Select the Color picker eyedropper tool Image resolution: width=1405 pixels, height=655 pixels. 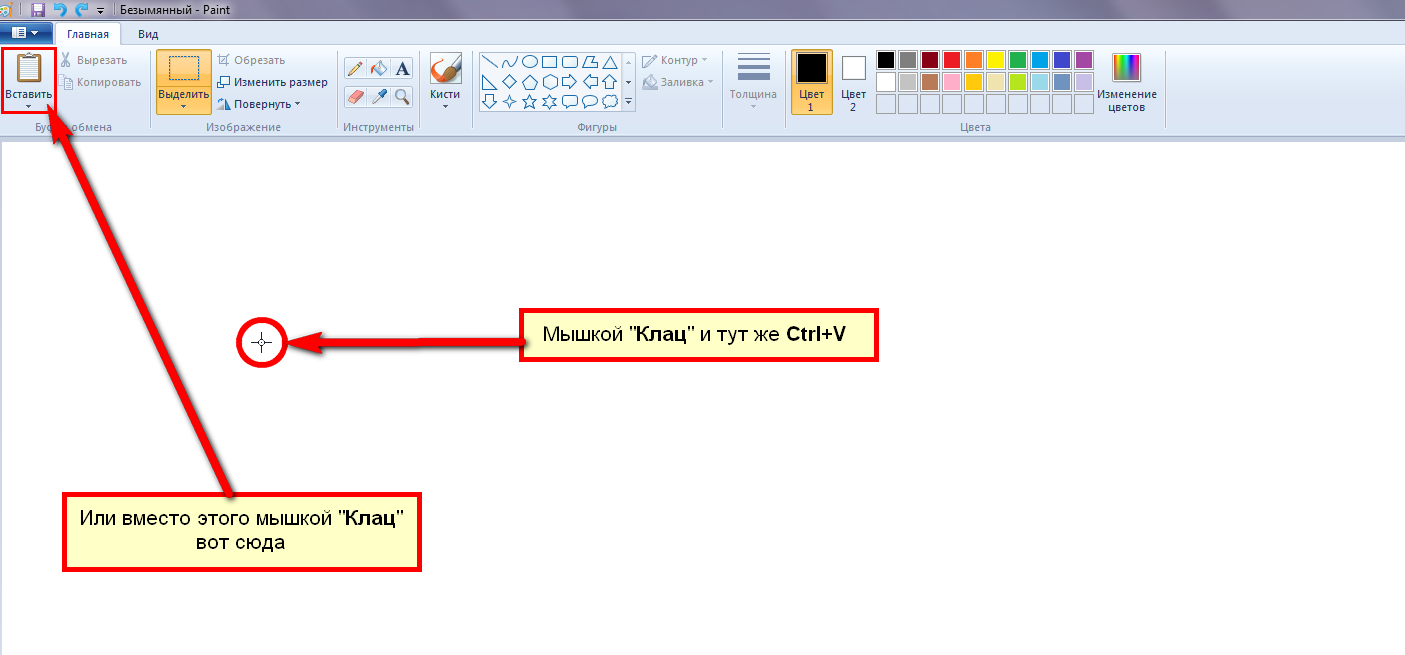click(379, 96)
